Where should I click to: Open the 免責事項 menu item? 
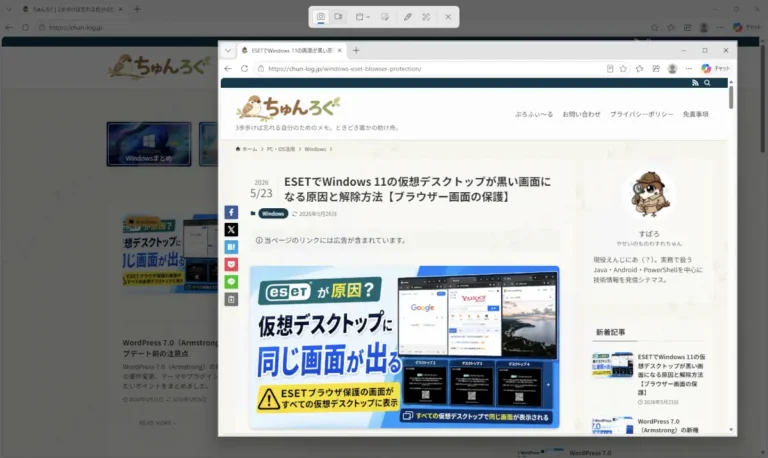[x=696, y=114]
